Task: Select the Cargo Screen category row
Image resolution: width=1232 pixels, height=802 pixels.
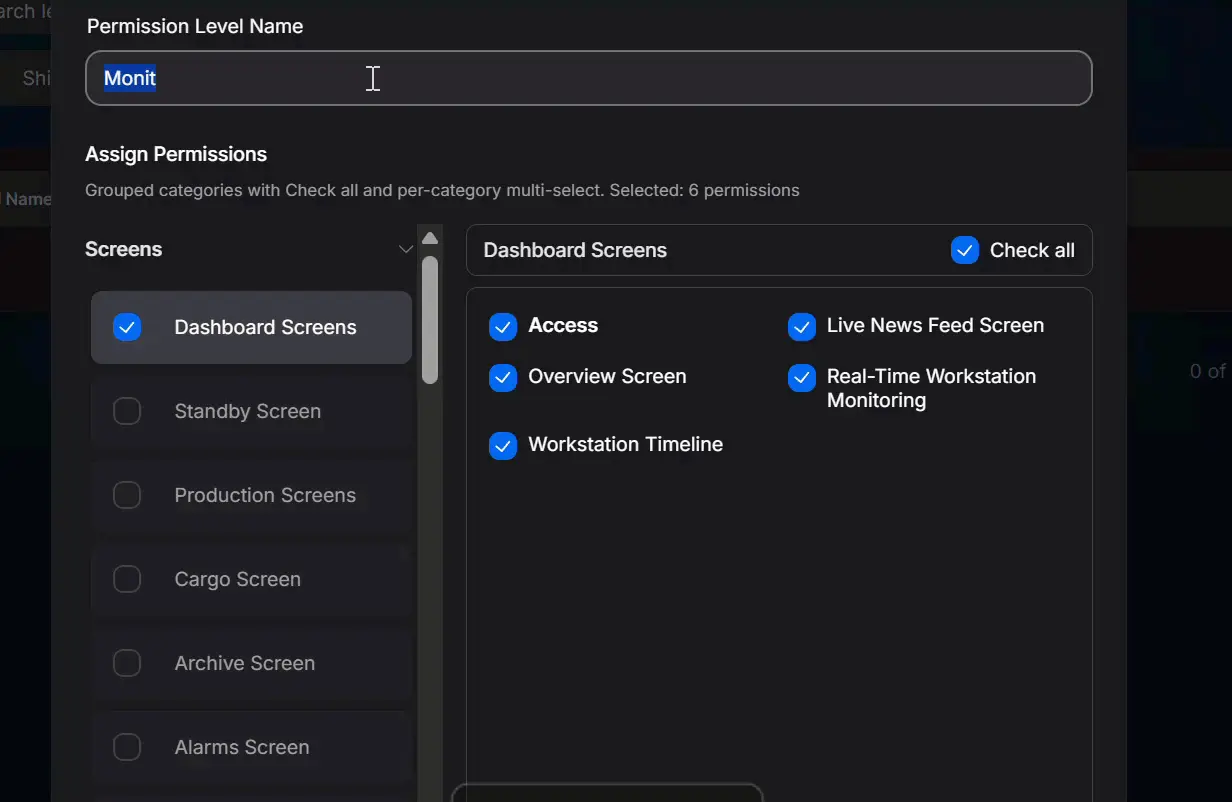Action: click(x=251, y=579)
